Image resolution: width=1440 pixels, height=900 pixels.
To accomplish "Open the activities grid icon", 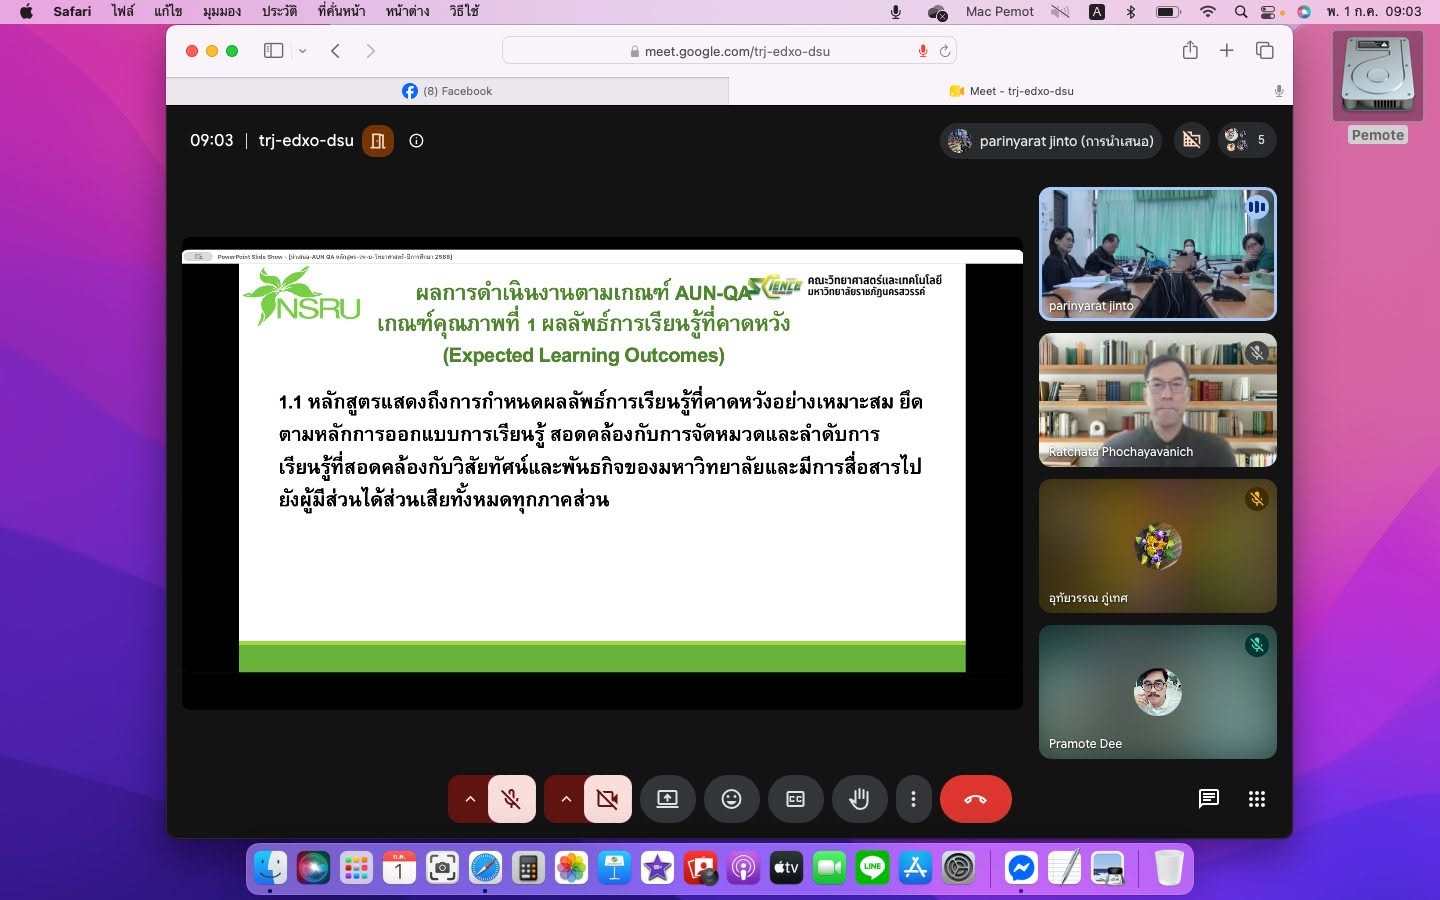I will (x=1257, y=798).
